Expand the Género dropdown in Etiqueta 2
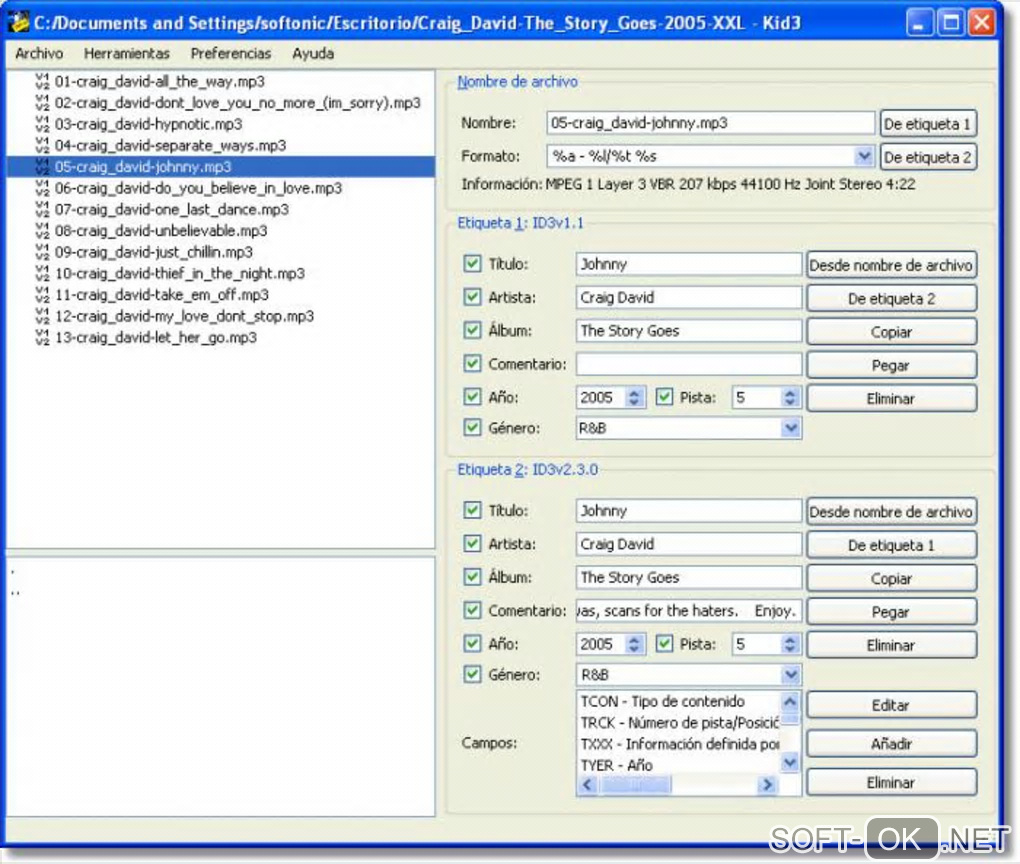Screen dimensions: 1020x864 [790, 675]
